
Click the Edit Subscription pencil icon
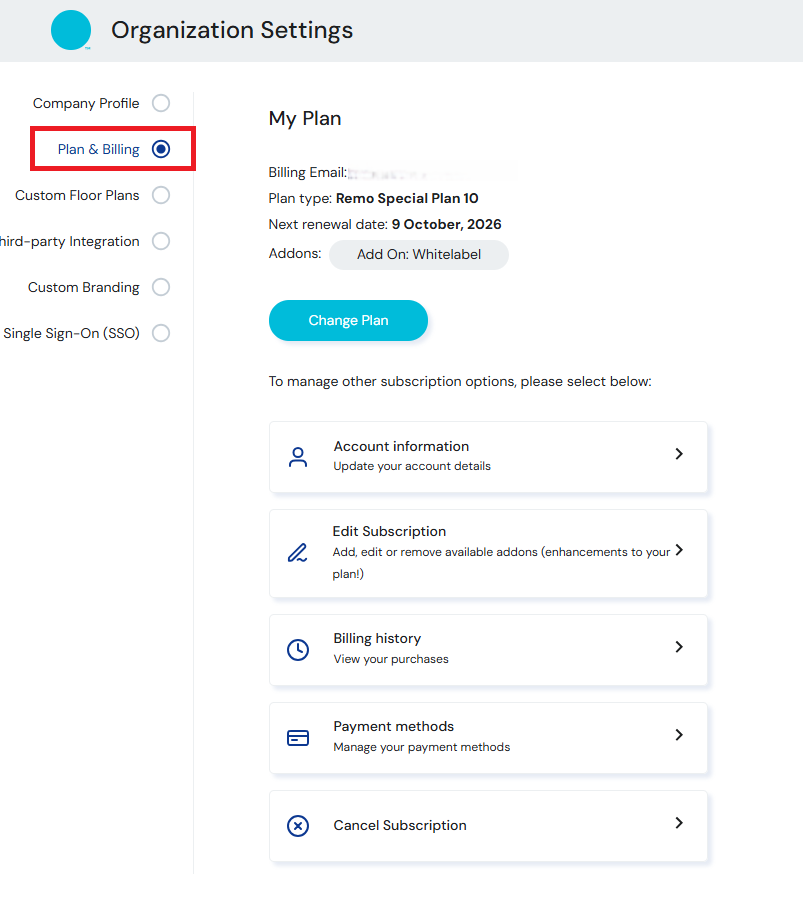pos(297,553)
